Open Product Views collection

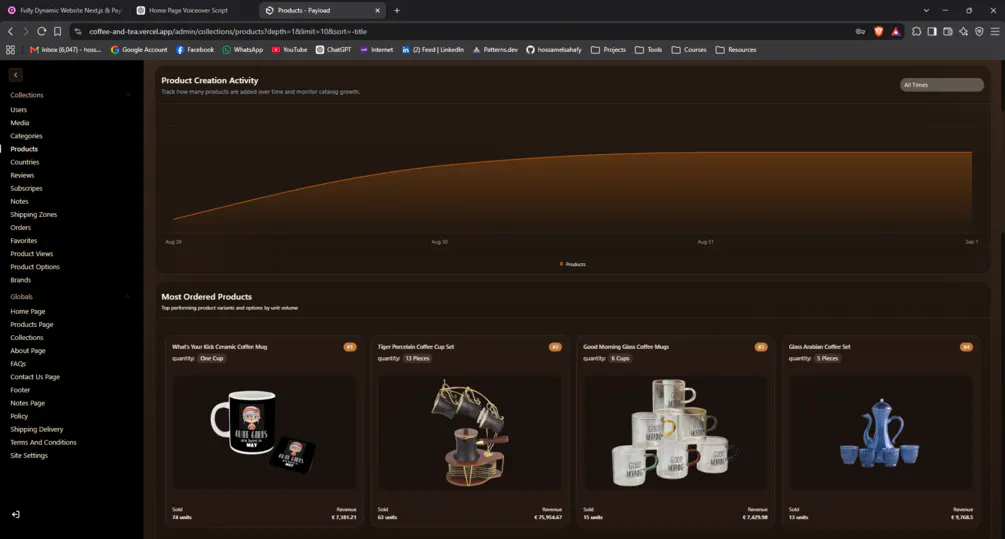tap(31, 254)
